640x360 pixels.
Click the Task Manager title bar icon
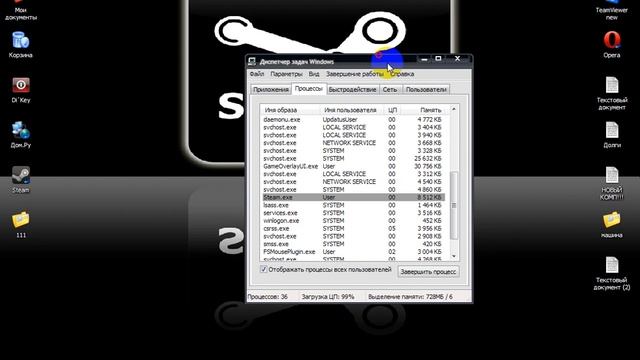coord(252,62)
